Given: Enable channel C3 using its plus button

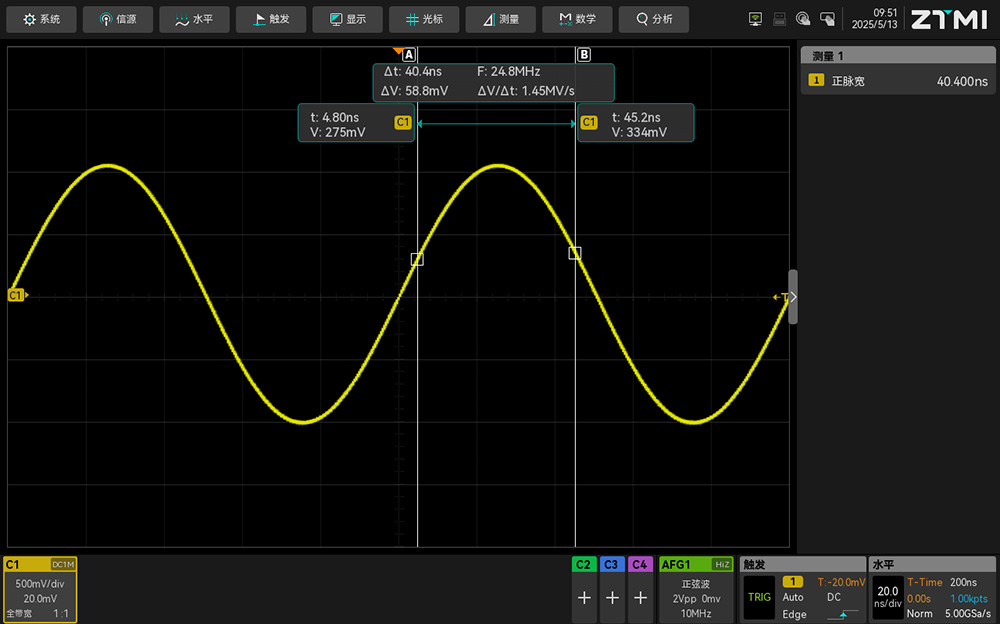Looking at the screenshot, I should pyautogui.click(x=612, y=597).
